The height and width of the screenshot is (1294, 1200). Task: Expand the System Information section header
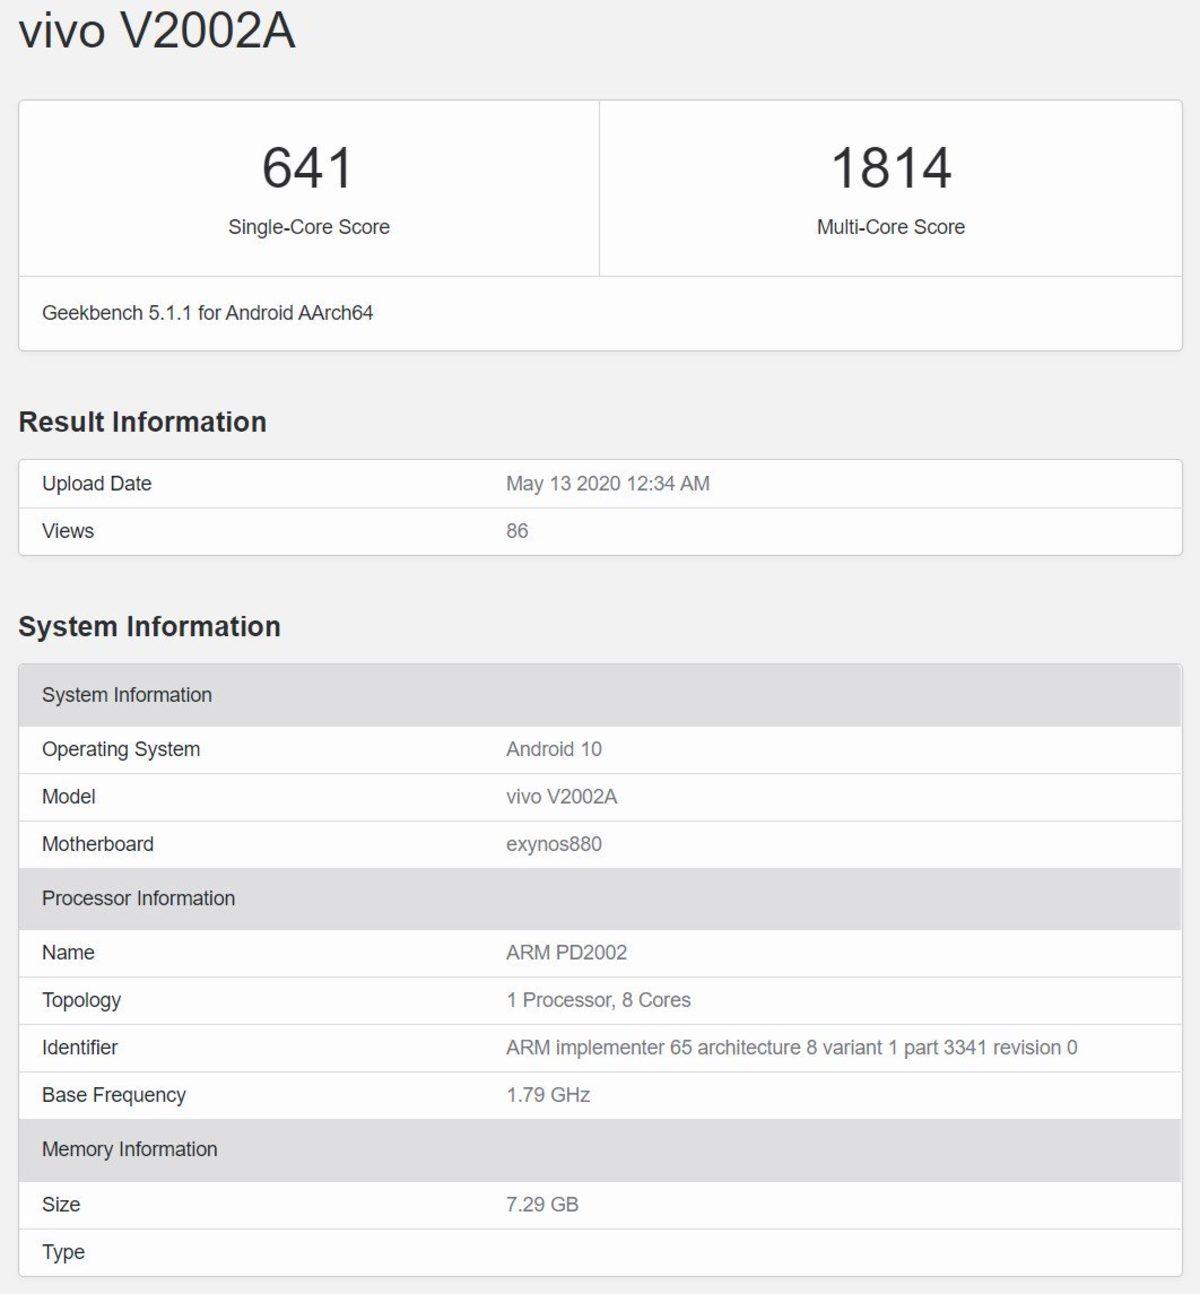point(127,694)
